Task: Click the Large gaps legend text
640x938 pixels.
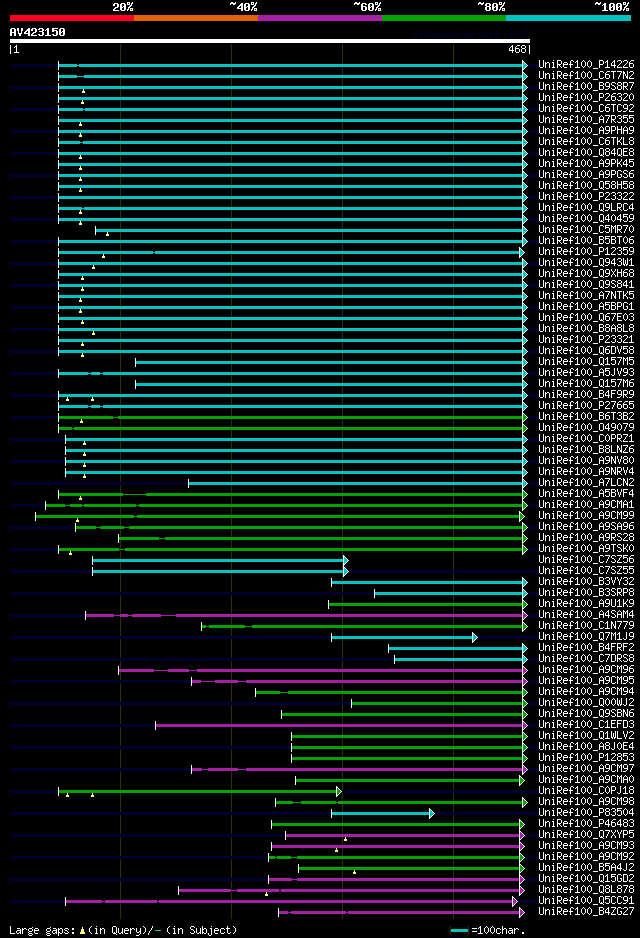Action: 123,930
